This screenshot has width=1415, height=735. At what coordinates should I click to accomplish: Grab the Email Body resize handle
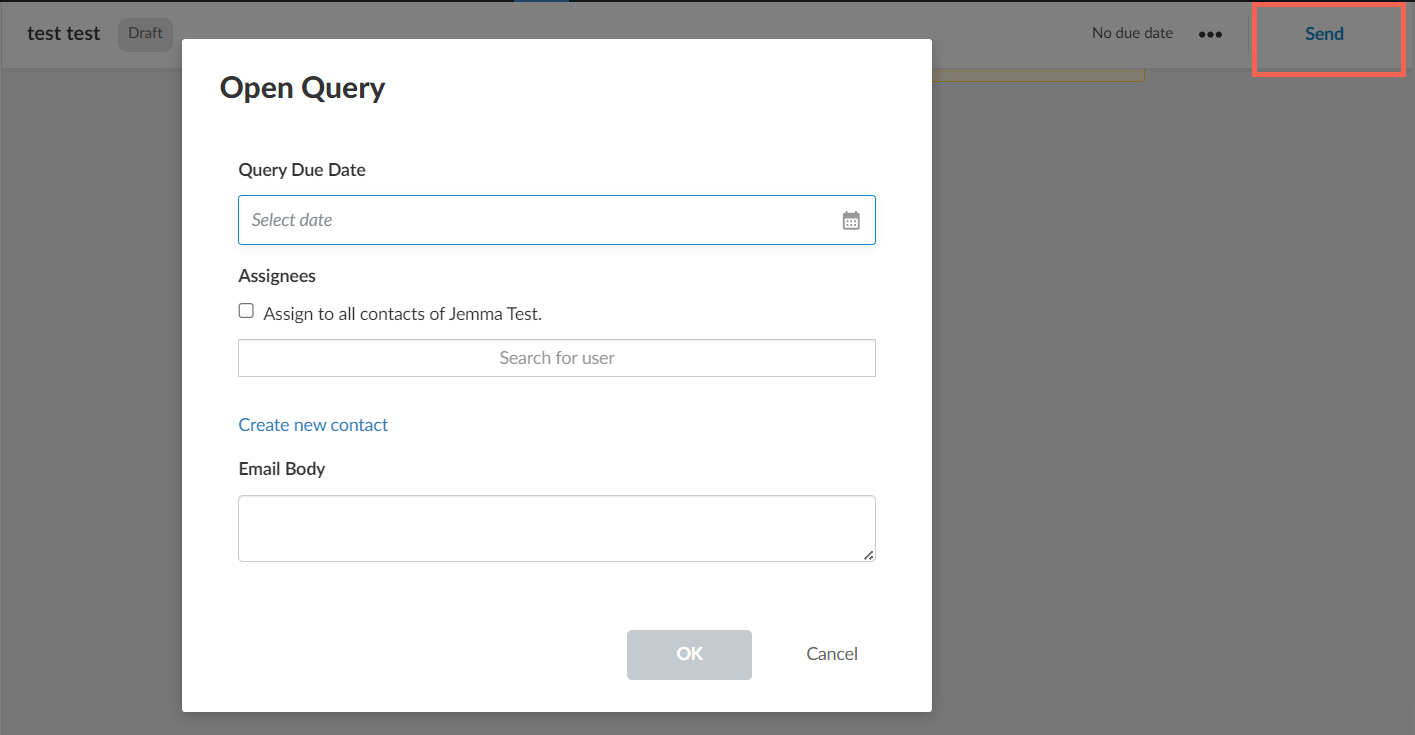tap(868, 555)
